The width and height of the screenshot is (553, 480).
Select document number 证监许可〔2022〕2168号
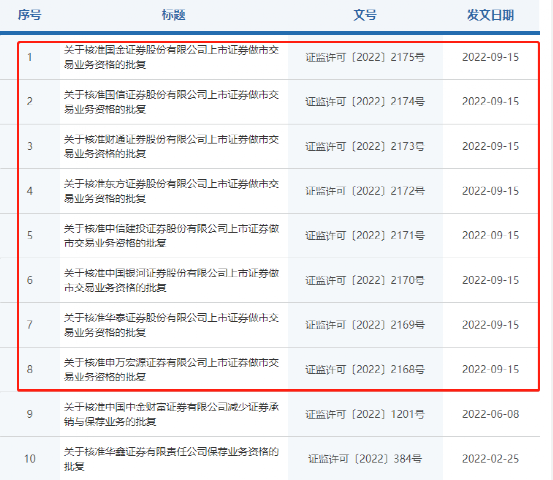pos(365,369)
